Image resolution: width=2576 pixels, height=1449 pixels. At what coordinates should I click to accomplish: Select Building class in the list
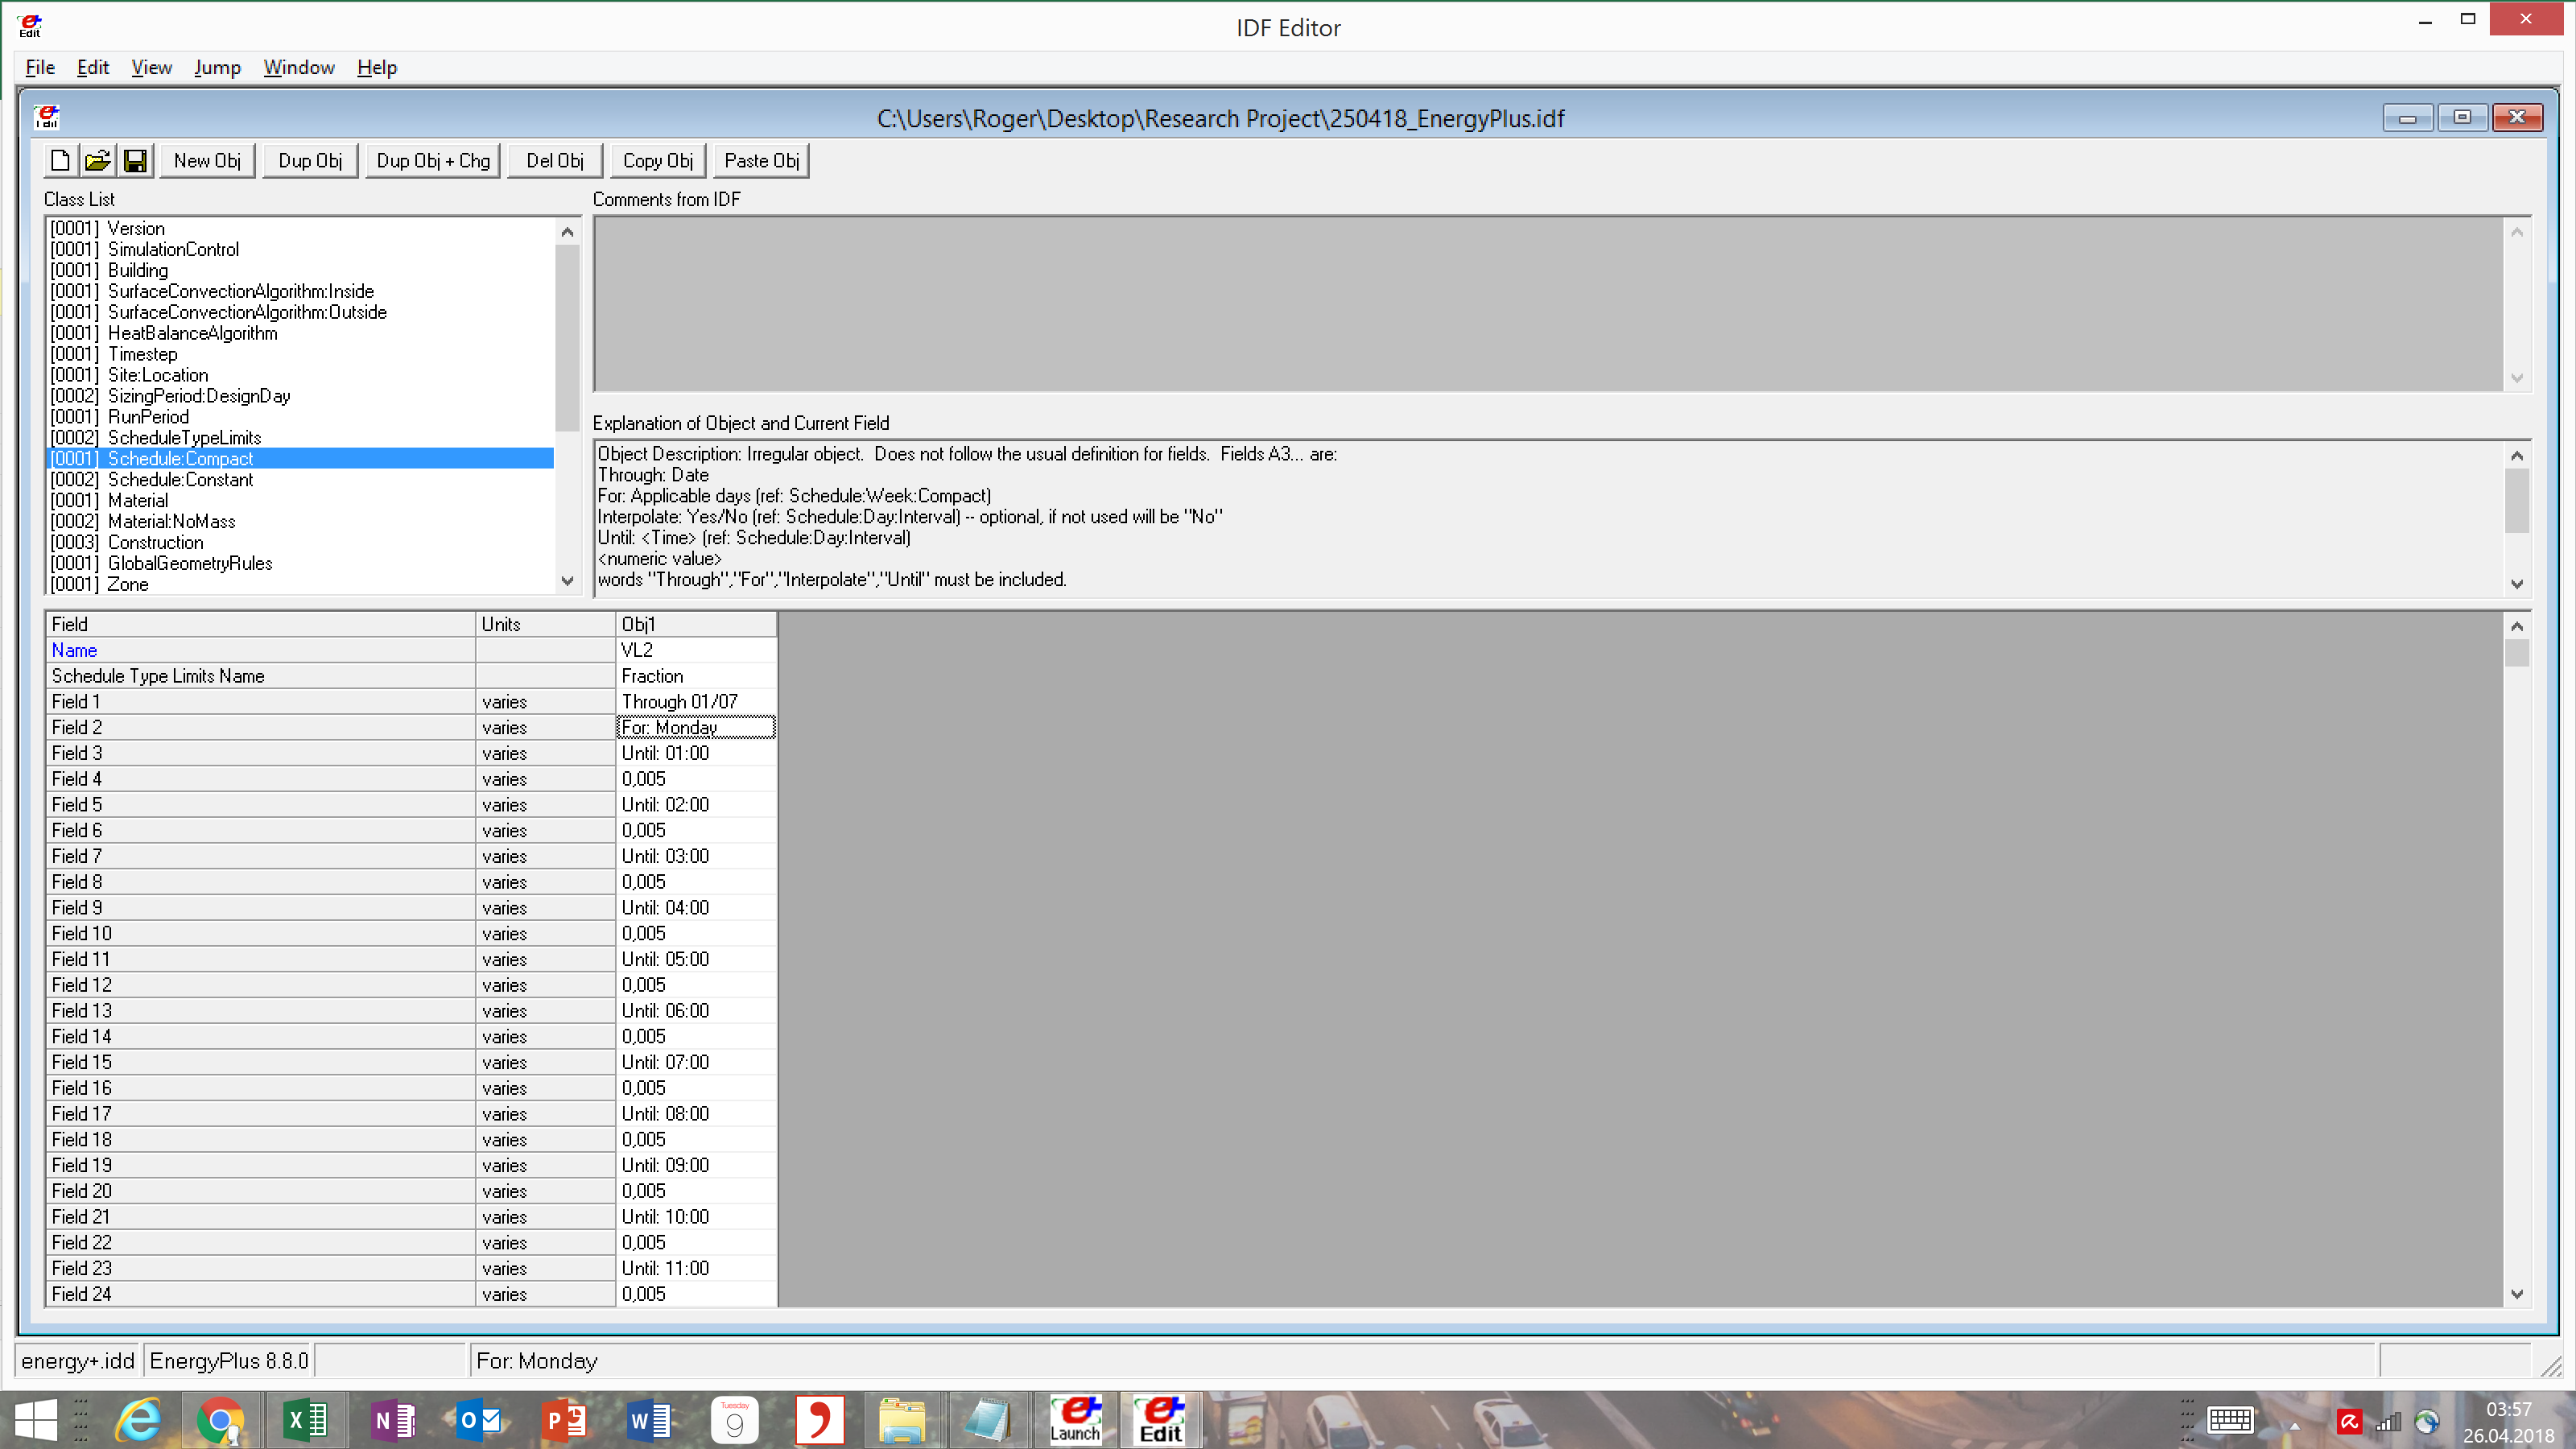(301, 271)
